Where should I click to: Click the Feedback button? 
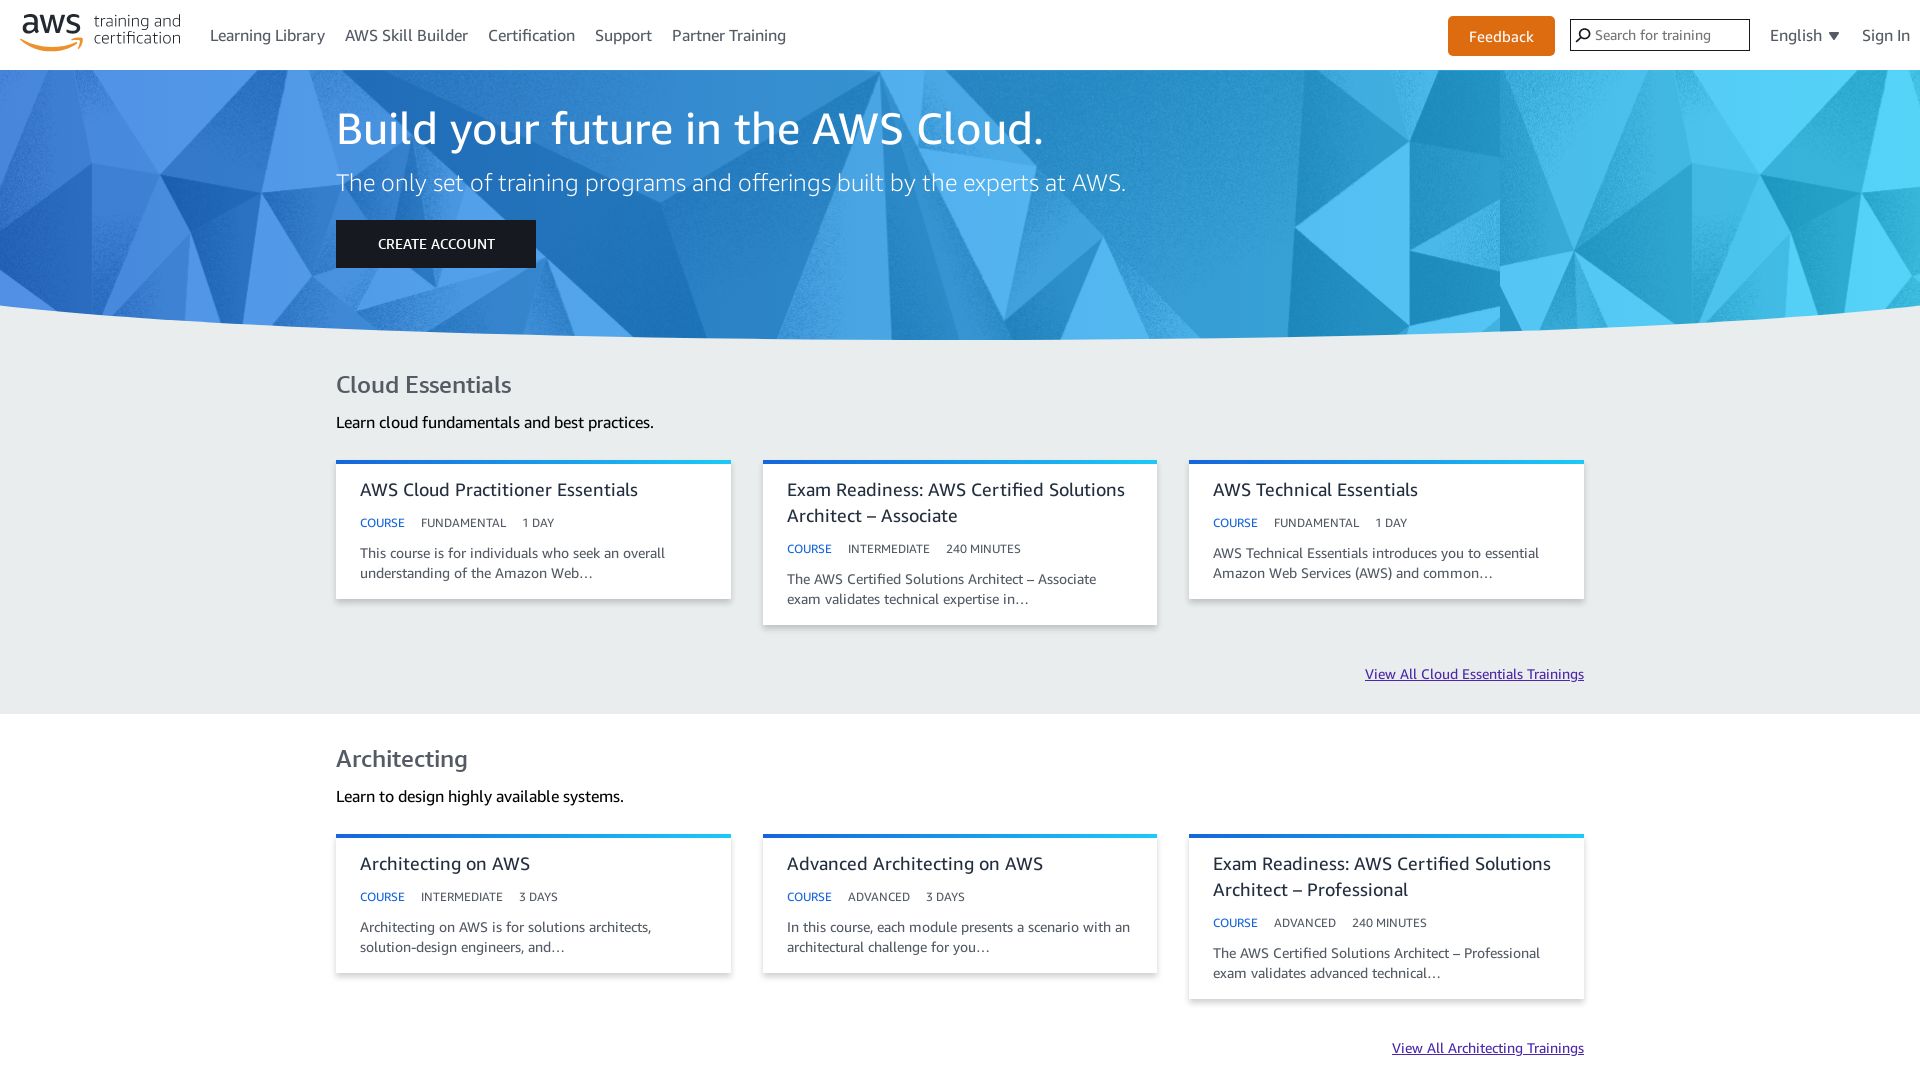[1500, 35]
